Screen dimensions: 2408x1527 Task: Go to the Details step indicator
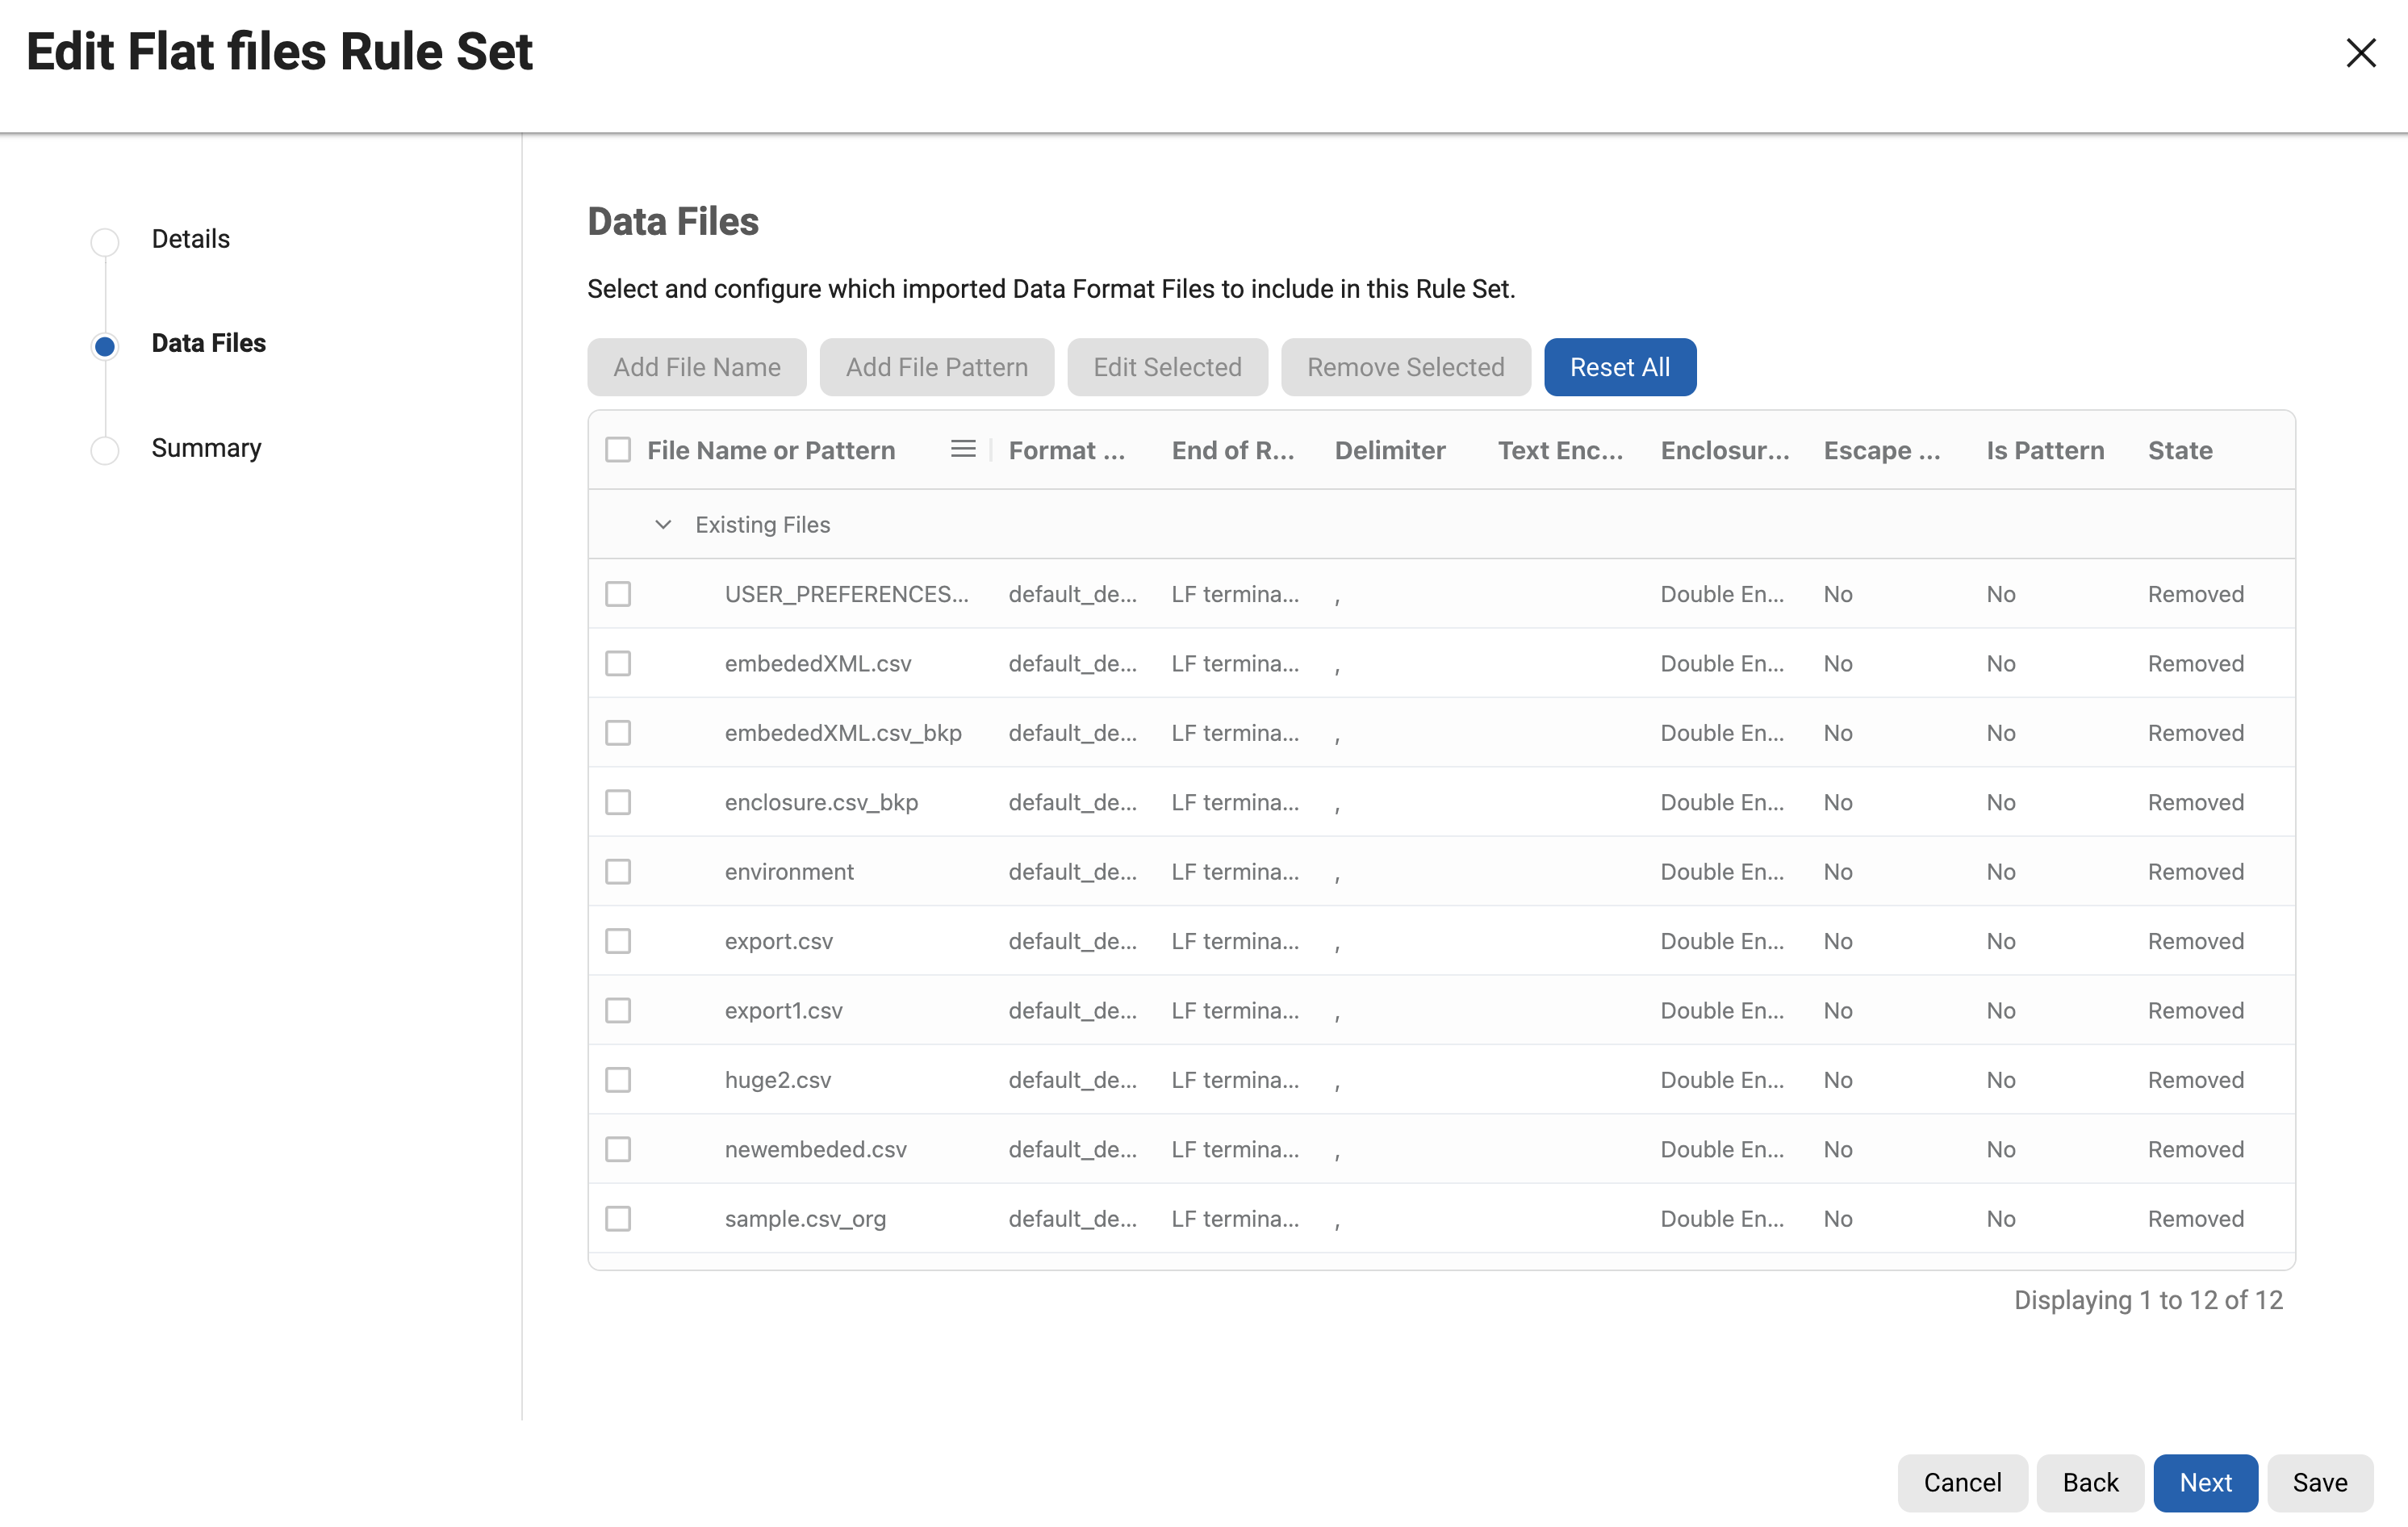click(x=105, y=242)
